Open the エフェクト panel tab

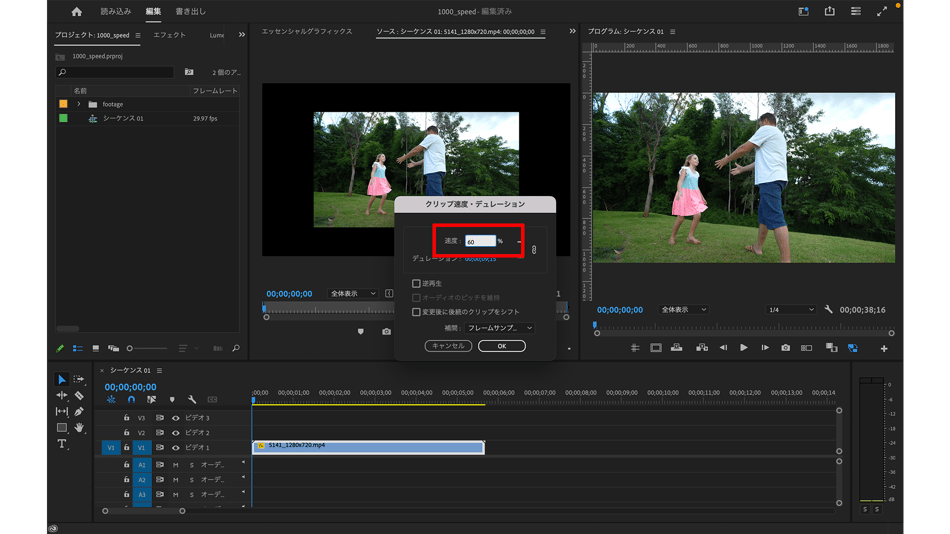click(x=169, y=35)
